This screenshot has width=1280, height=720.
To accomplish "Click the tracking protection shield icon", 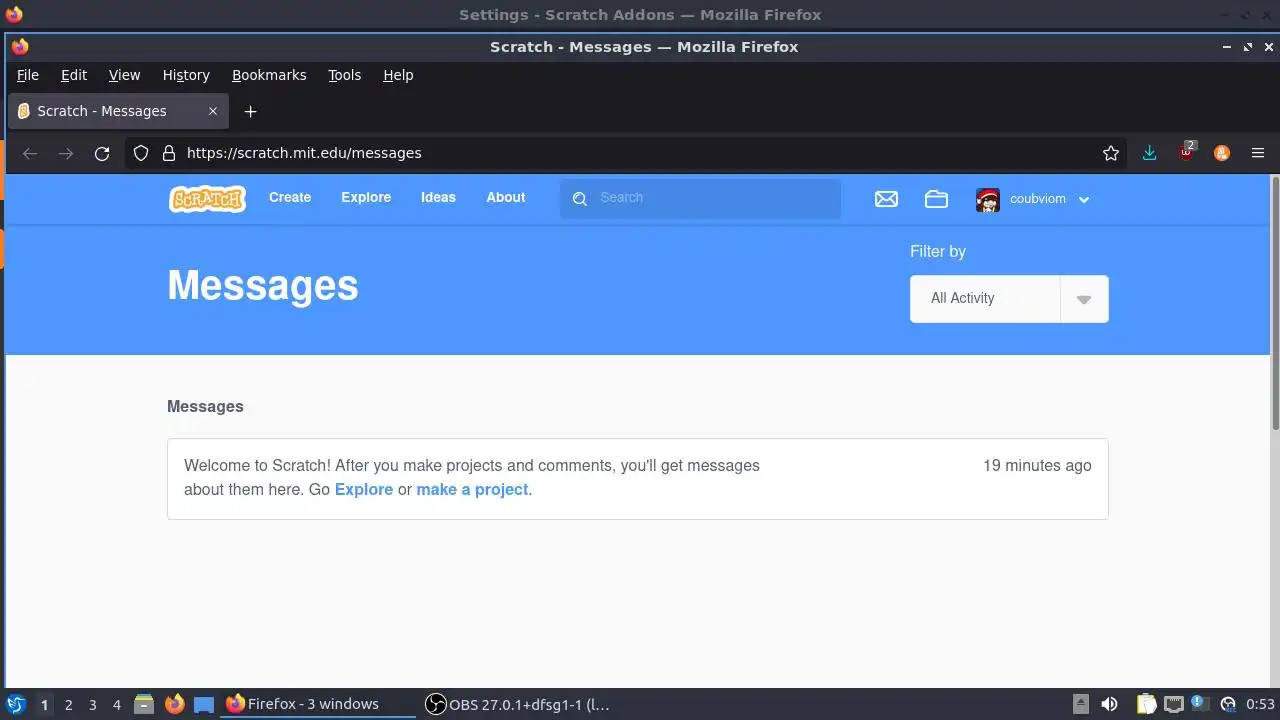I will 141,153.
